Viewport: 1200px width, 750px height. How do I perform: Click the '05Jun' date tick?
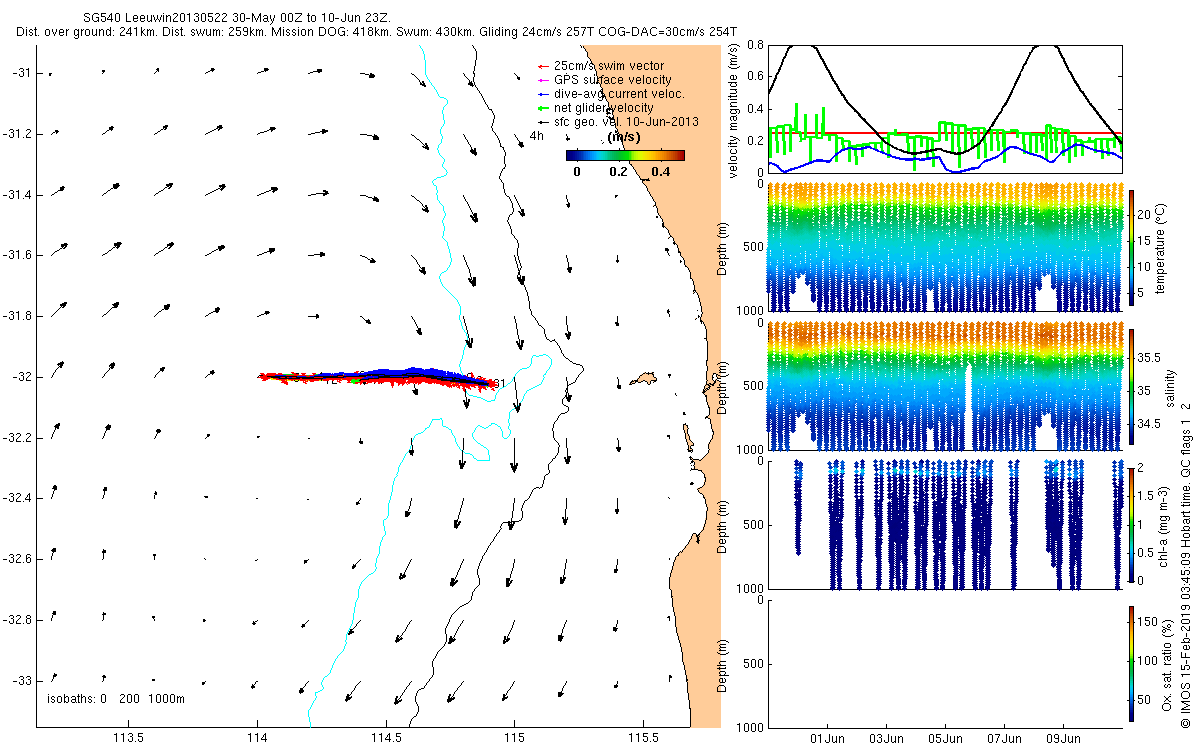946,740
